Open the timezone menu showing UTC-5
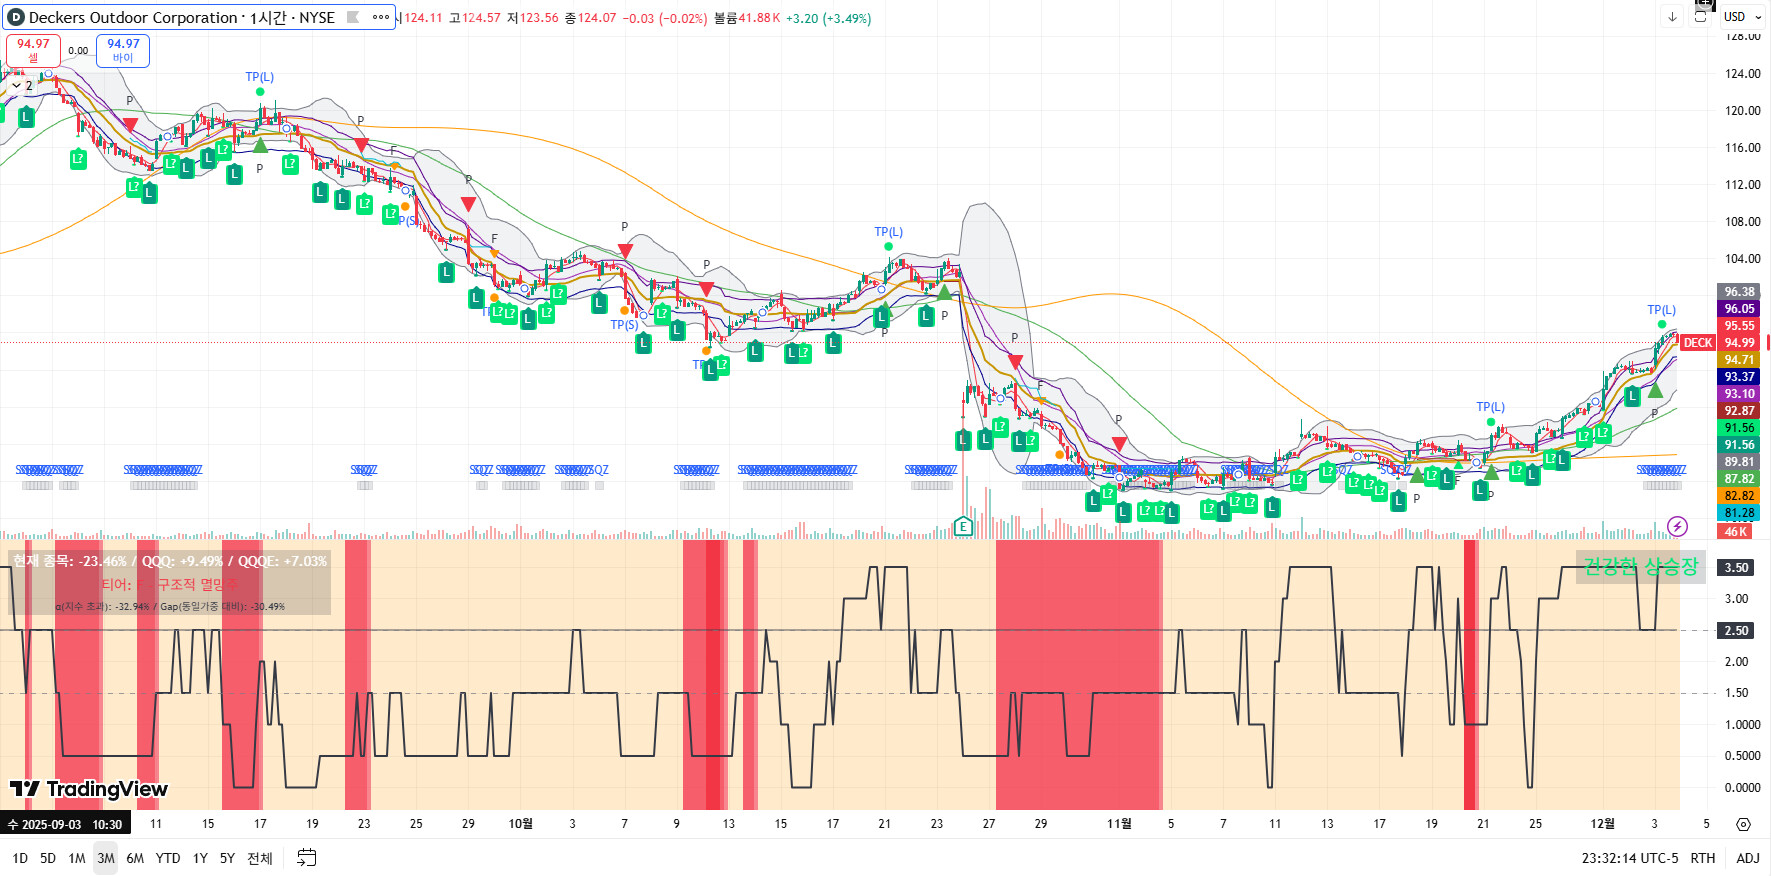1771x876 pixels. 1630,858
